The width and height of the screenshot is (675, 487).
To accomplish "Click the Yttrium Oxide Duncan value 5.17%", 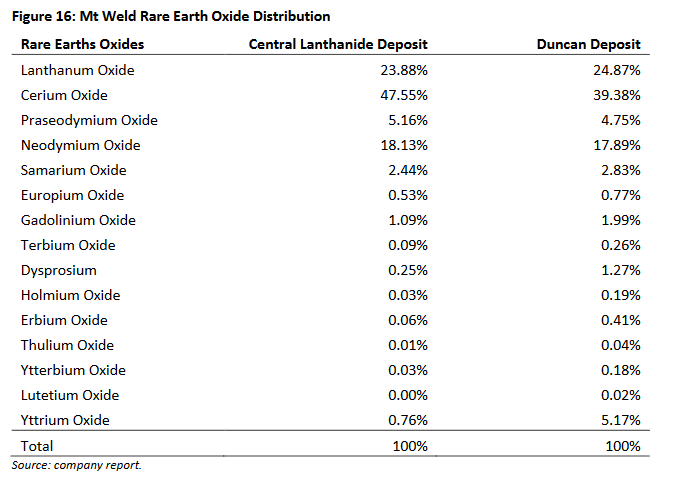I will tap(619, 420).
